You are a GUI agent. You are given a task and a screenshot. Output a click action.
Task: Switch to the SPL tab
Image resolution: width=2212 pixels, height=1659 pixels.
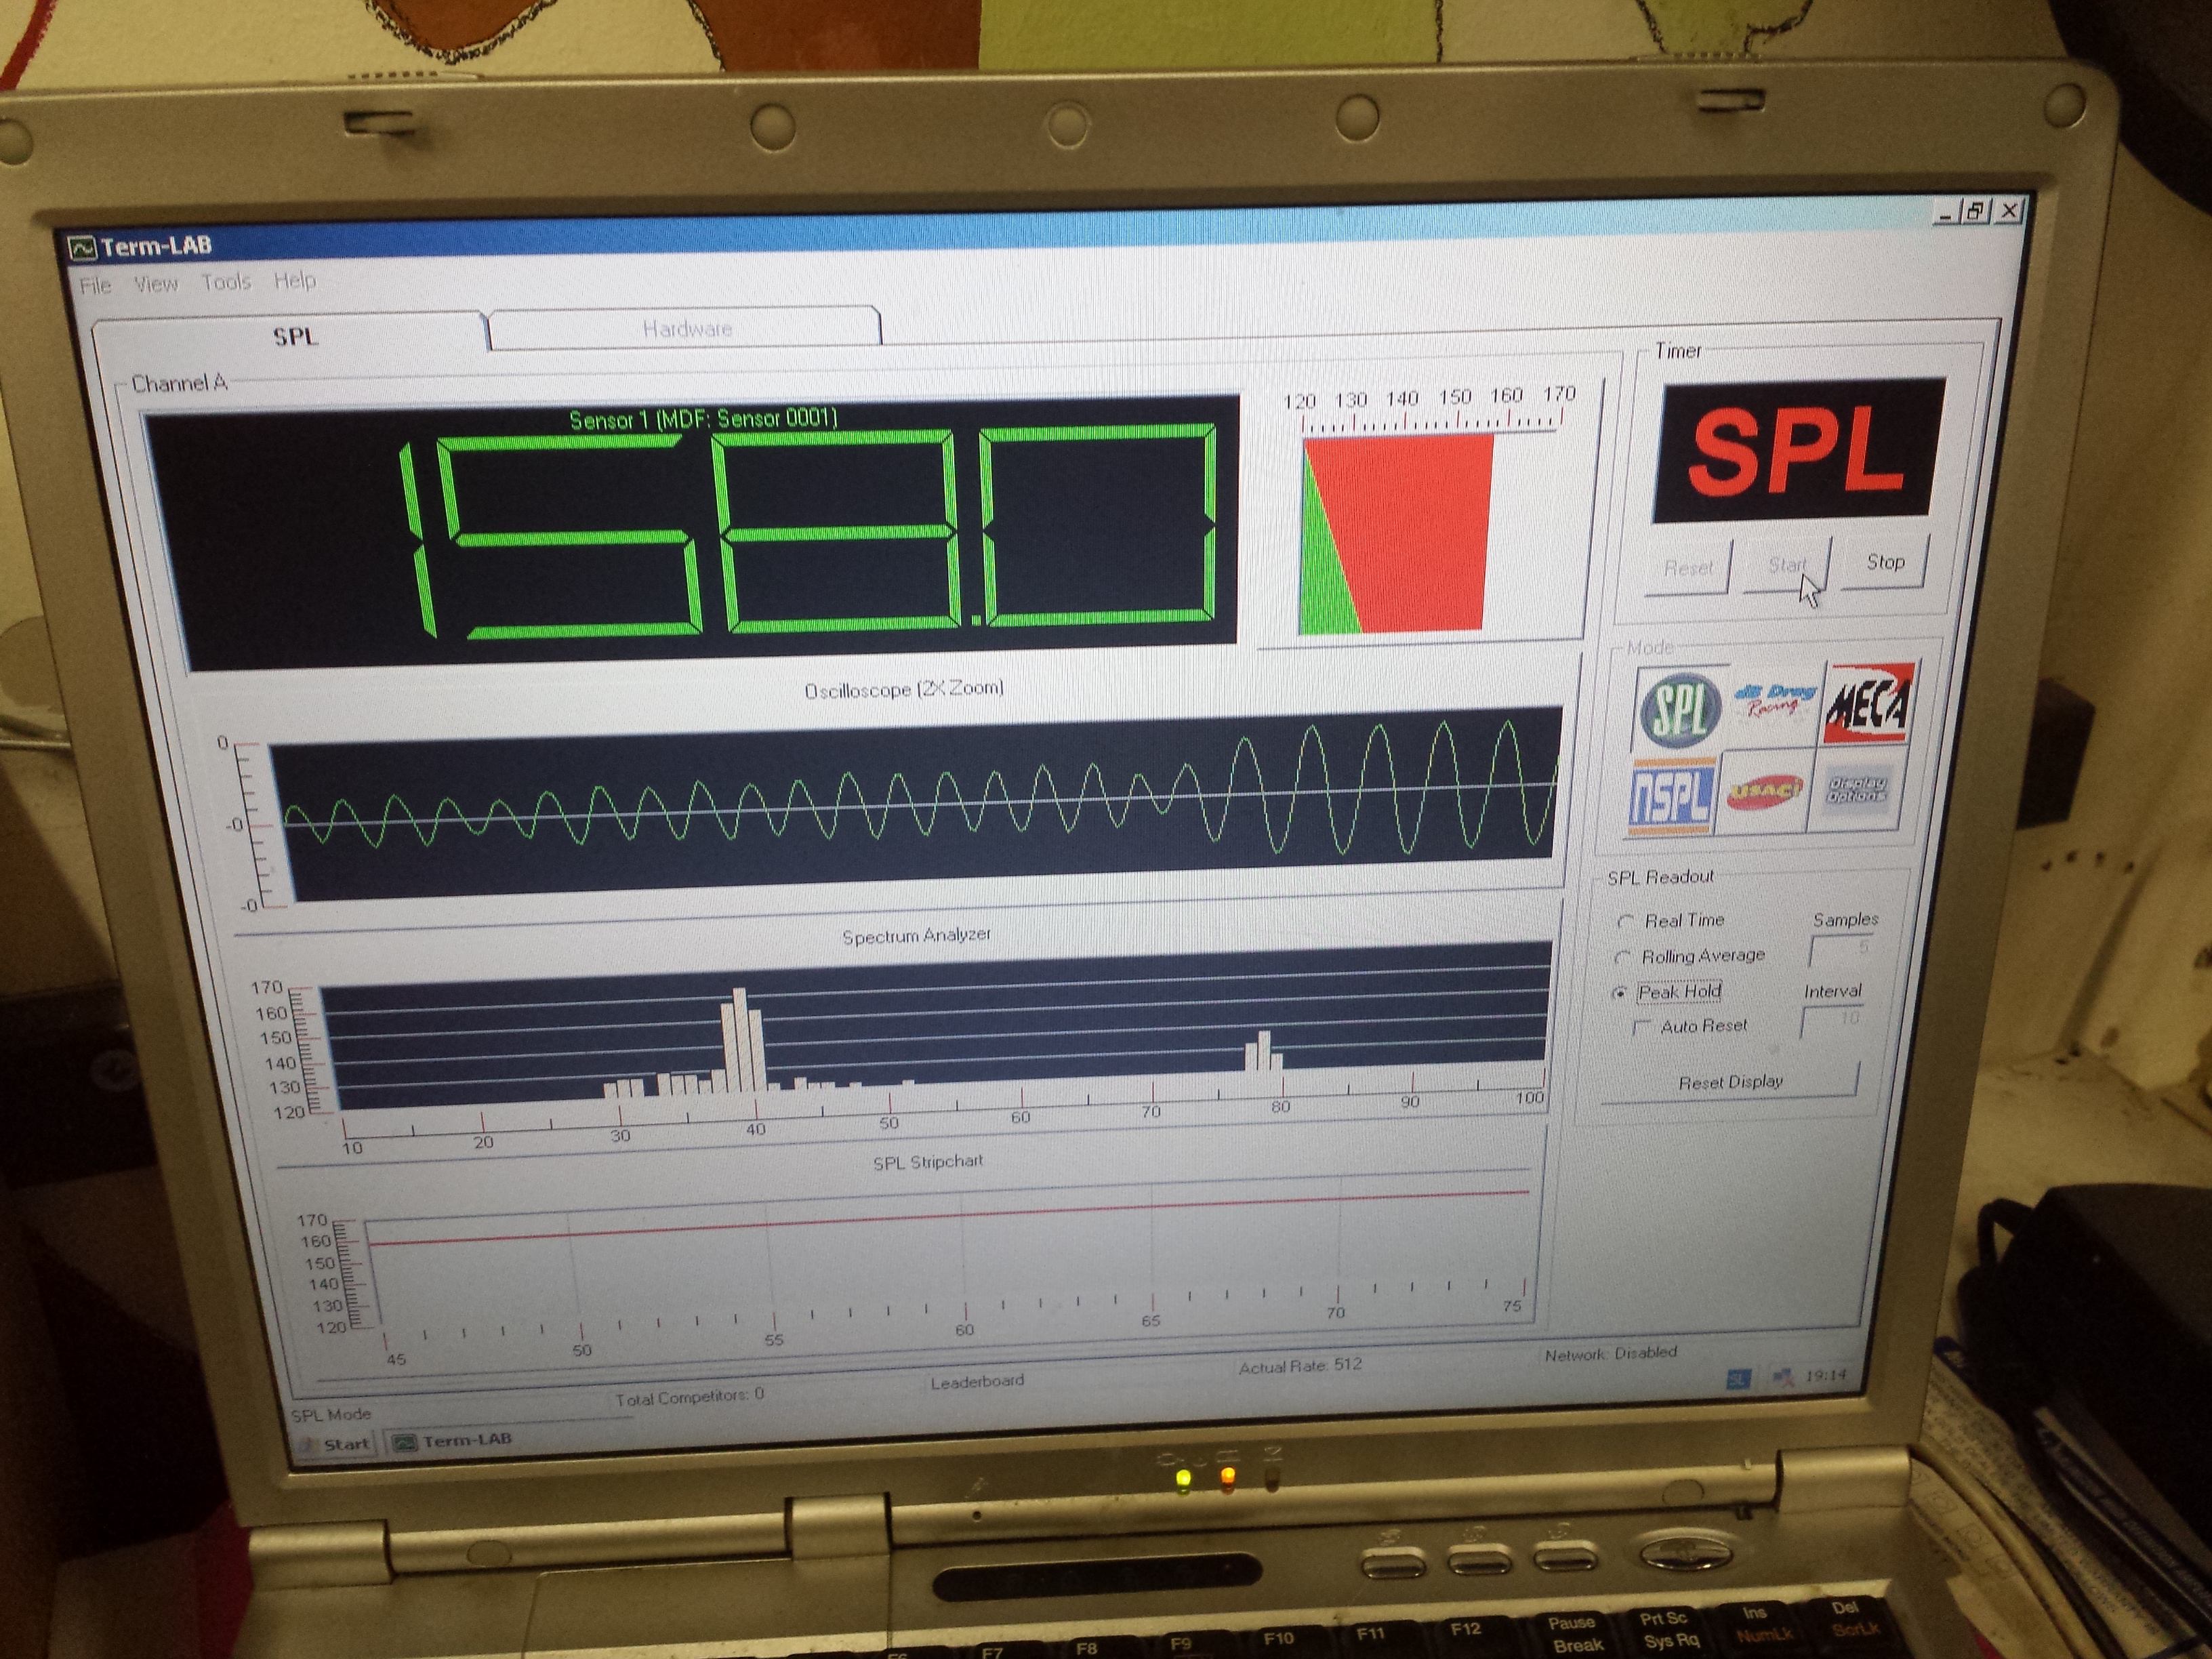pos(290,334)
